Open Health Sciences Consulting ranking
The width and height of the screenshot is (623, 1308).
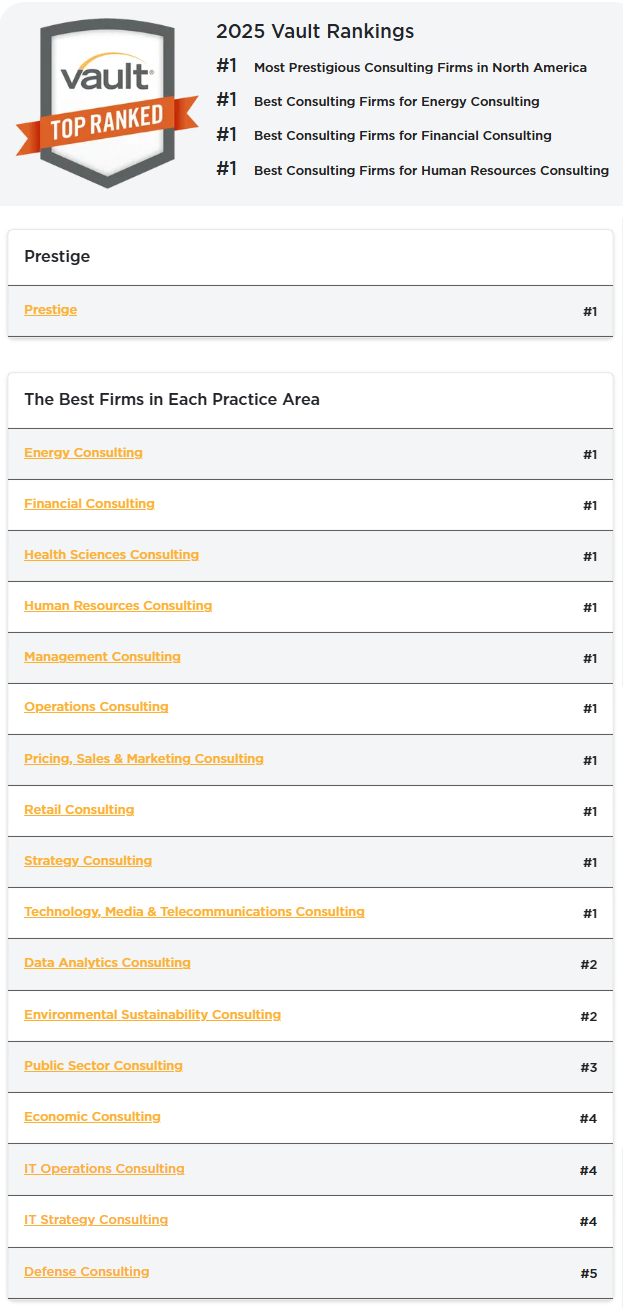point(111,555)
